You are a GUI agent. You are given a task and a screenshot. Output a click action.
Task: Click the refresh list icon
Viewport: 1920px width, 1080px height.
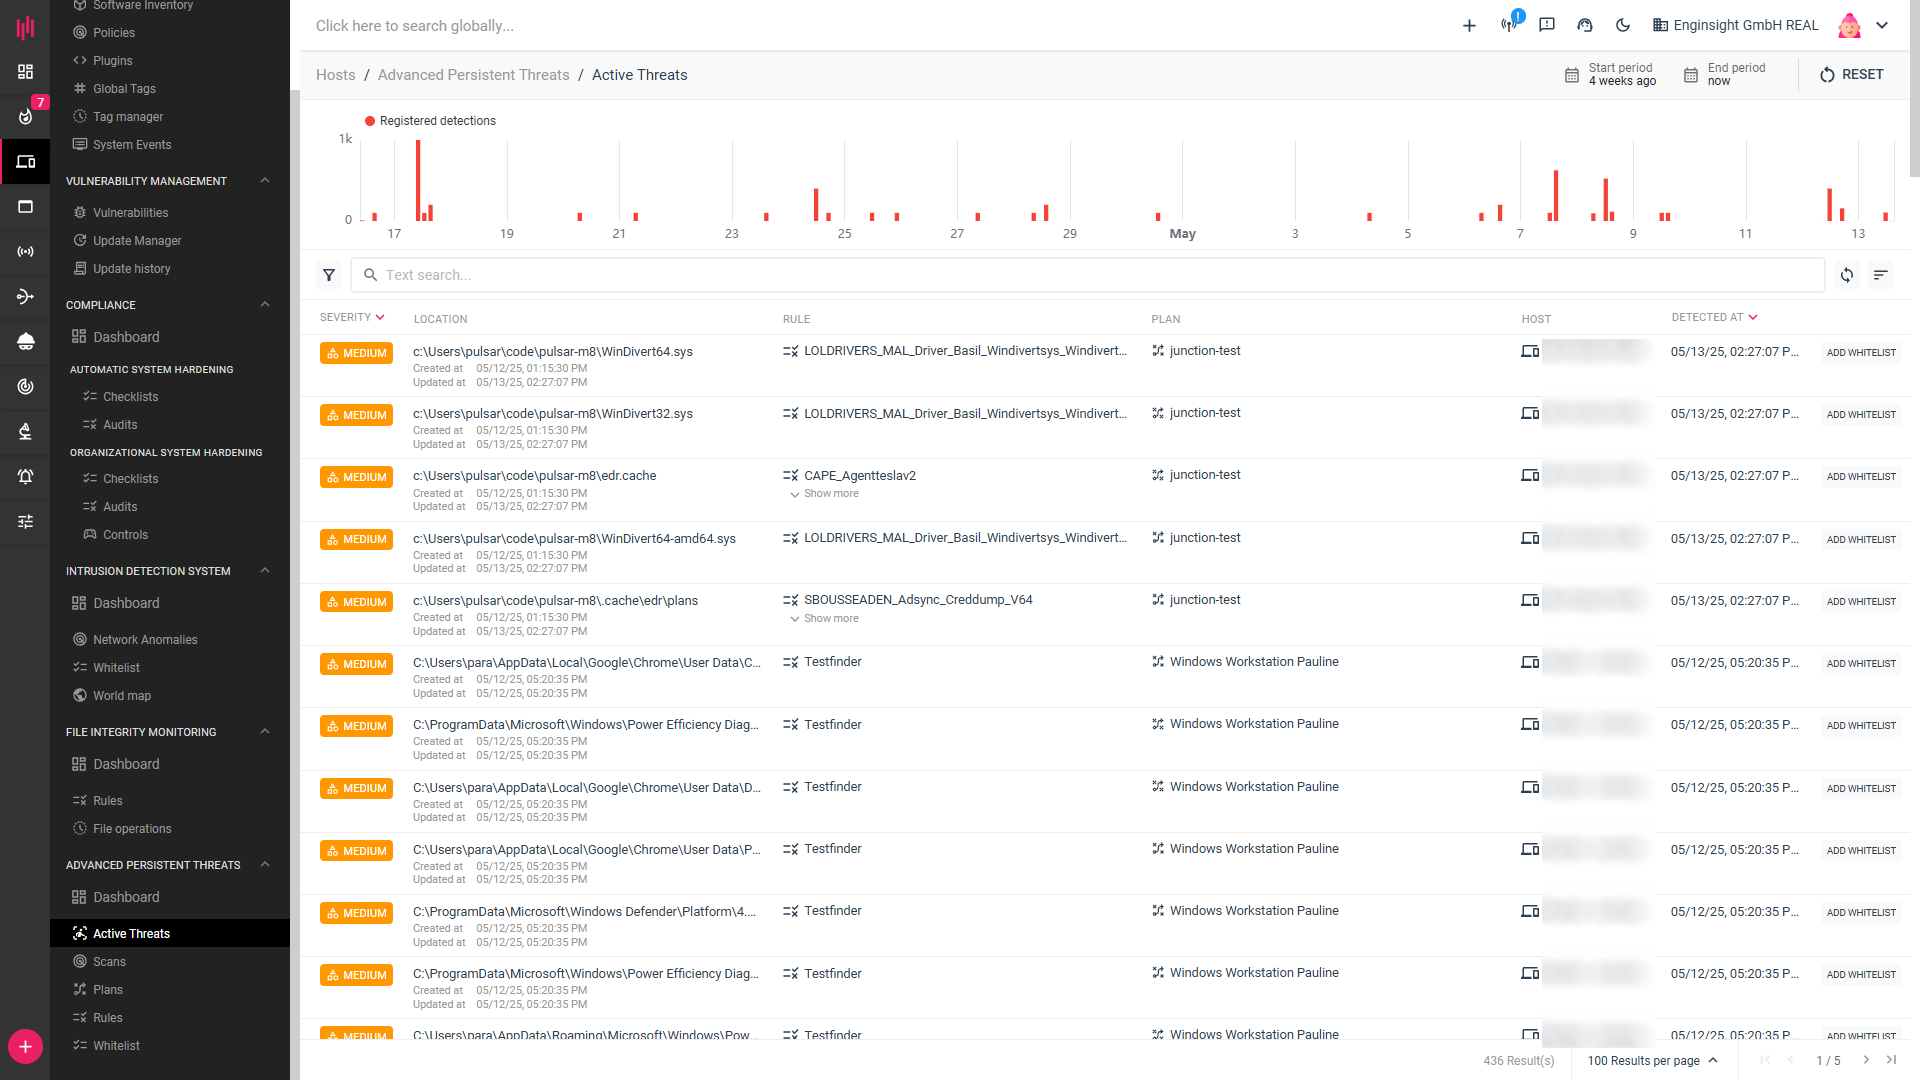[1847, 275]
